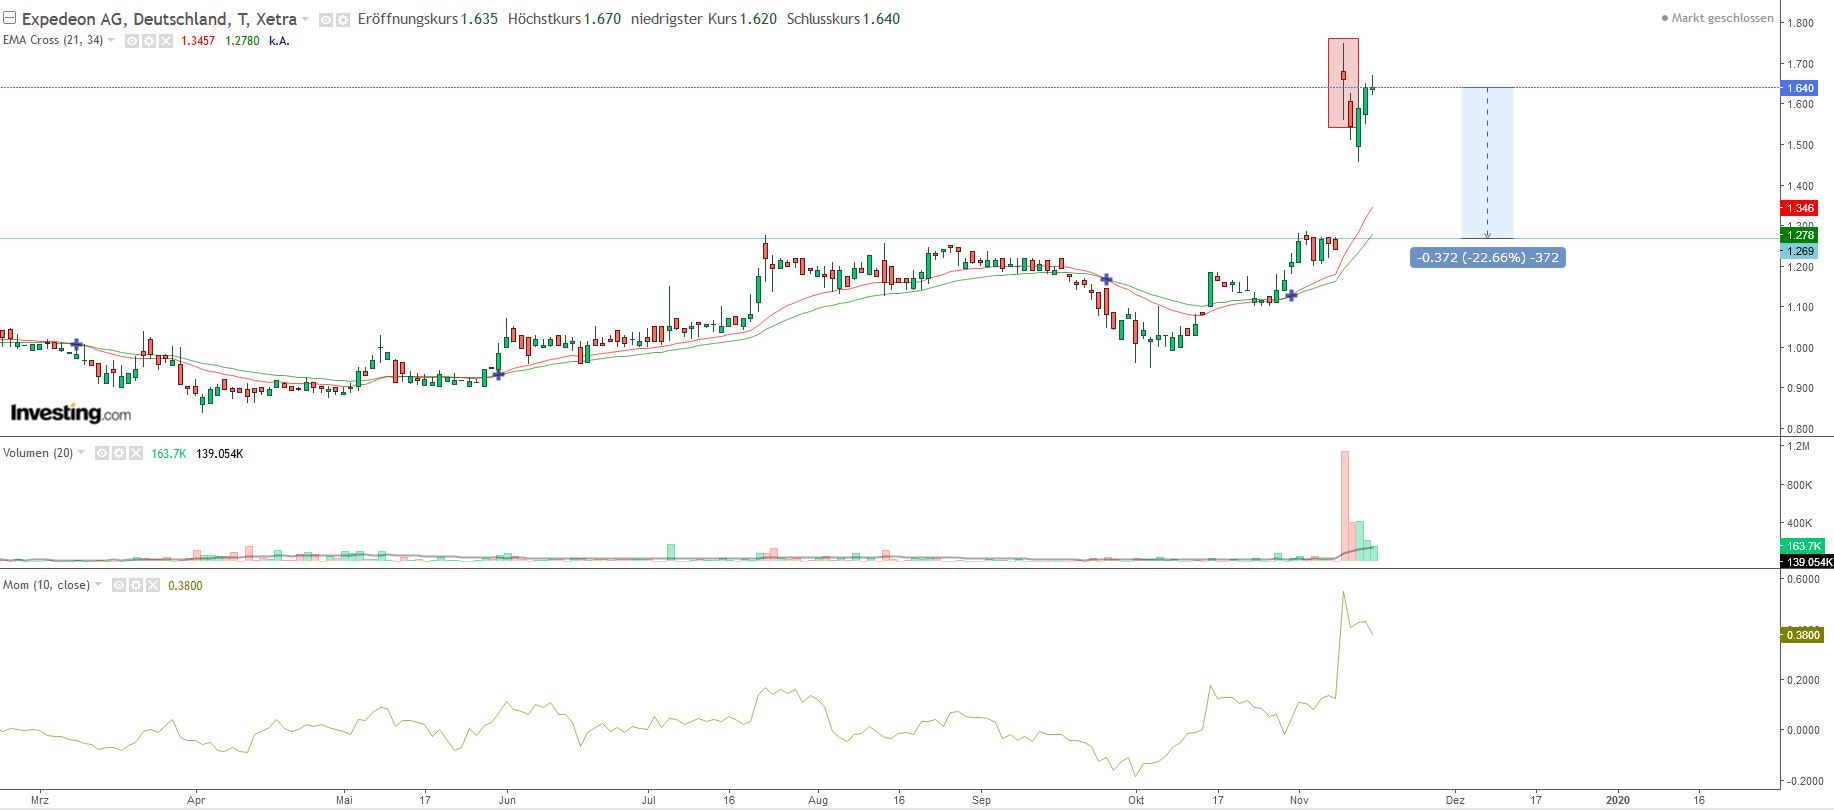Click the 1.000 price scale label
1834x810 pixels.
coord(1802,348)
